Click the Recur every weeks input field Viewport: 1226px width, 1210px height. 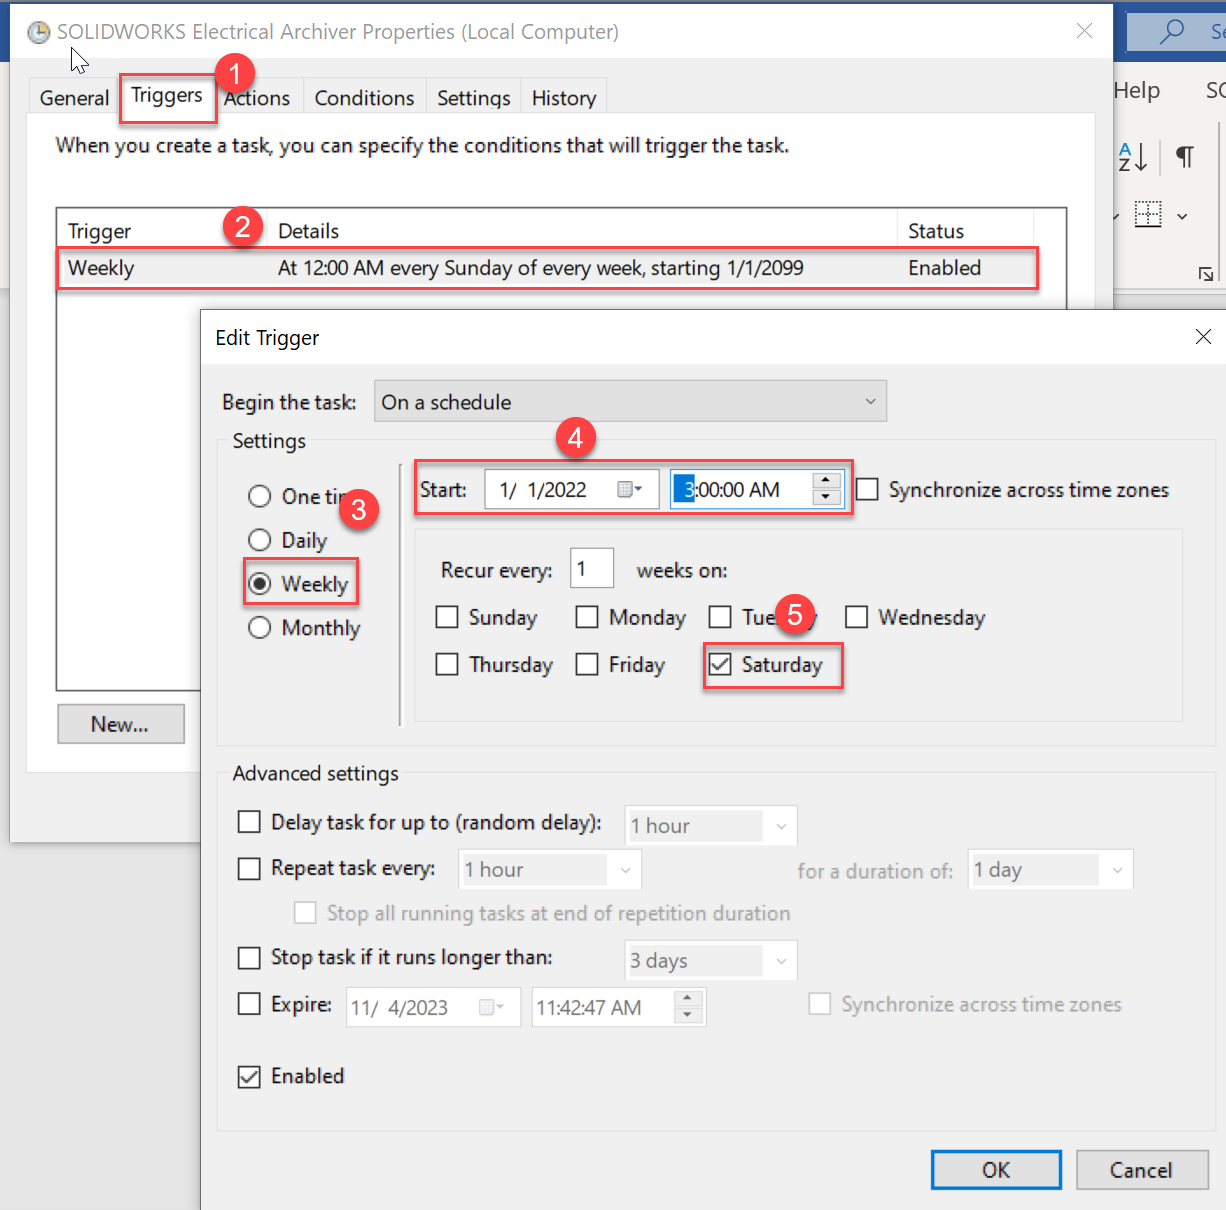click(592, 568)
